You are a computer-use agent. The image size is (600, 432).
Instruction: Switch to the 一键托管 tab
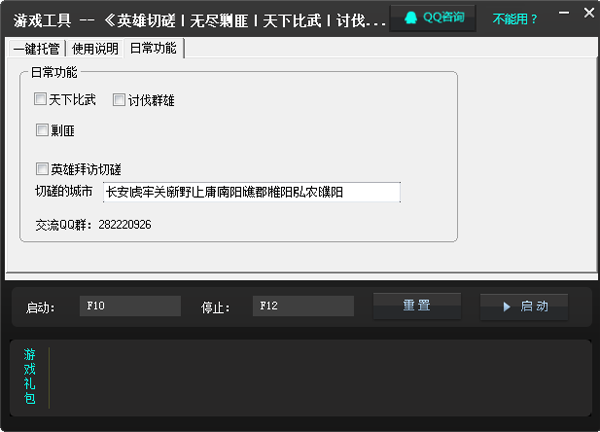point(36,49)
